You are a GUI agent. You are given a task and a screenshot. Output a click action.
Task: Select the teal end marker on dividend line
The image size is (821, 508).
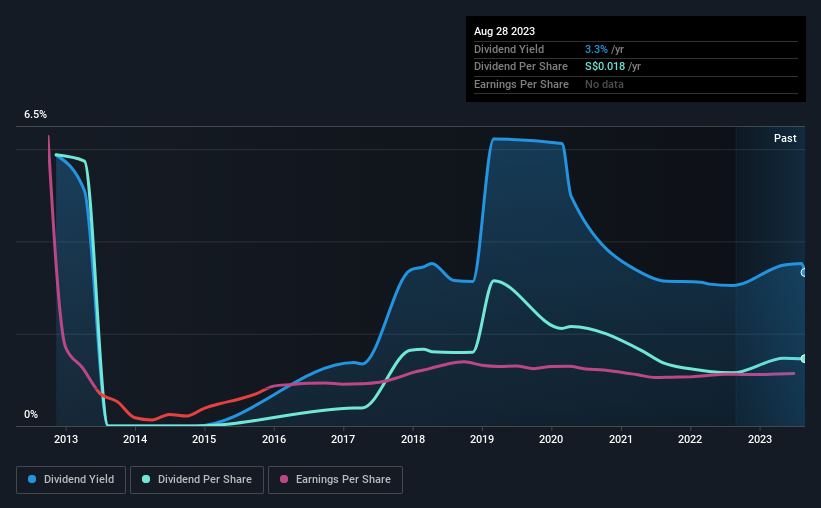pyautogui.click(x=804, y=359)
